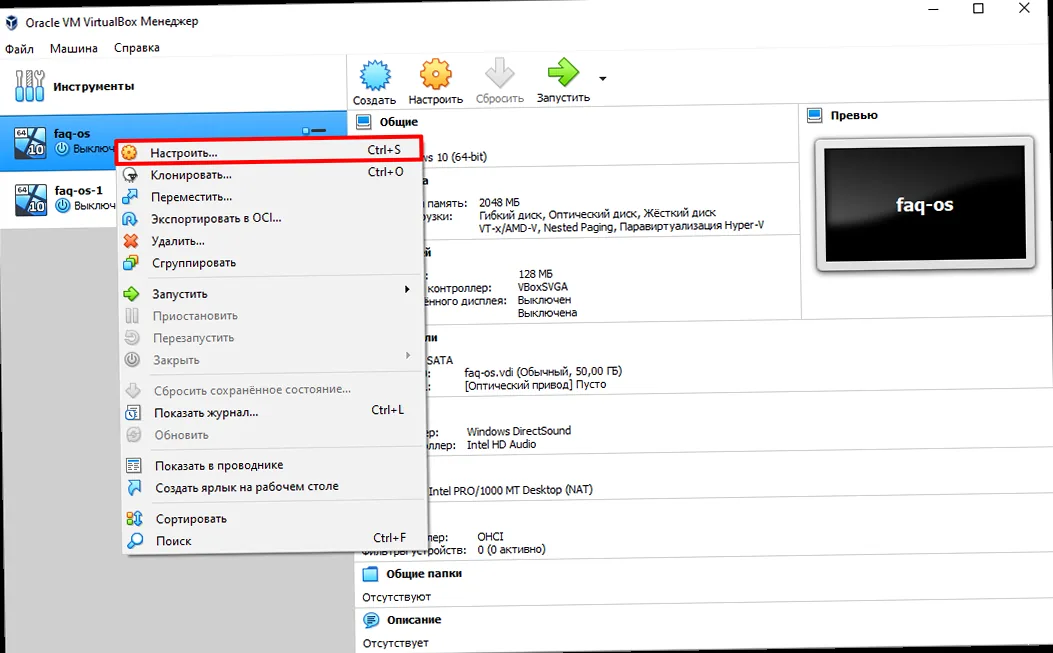
Task: Open toolbar Настроить settings gear
Action: tap(435, 75)
